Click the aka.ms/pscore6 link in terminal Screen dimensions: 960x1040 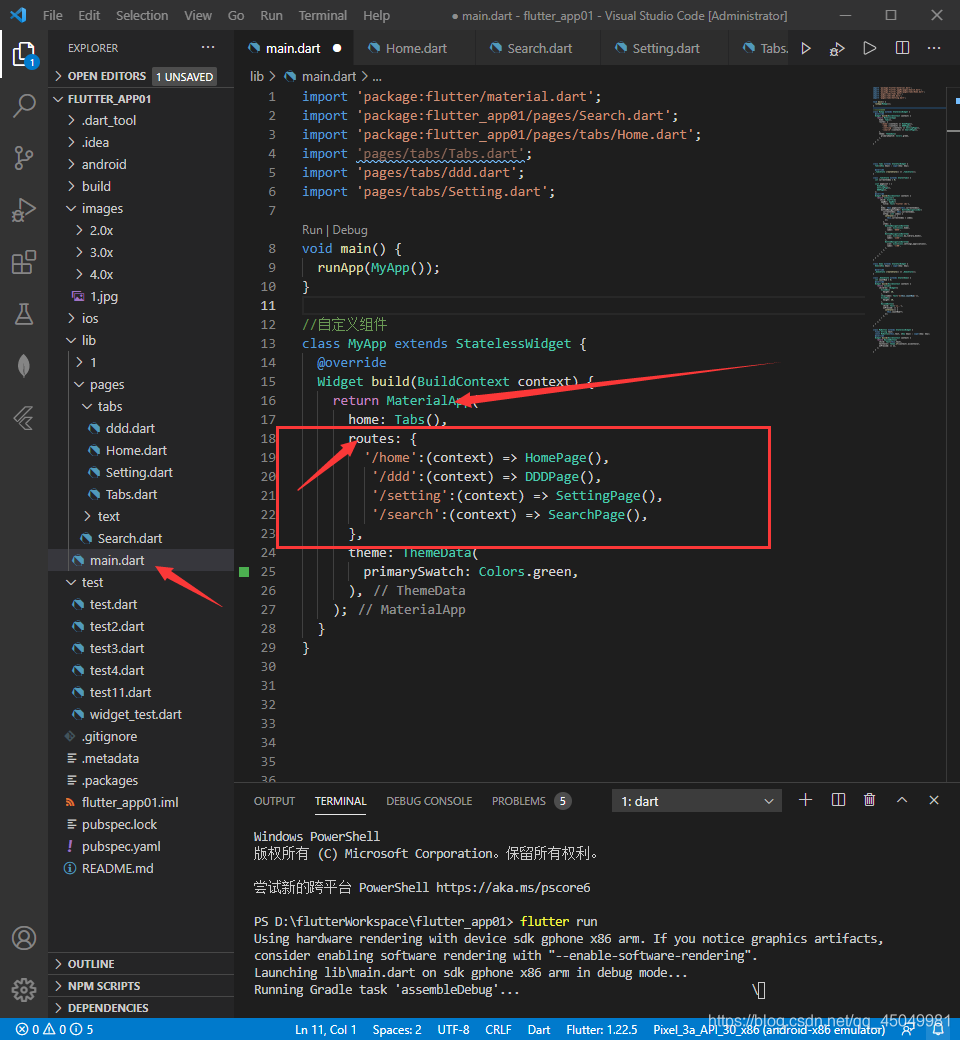[x=513, y=887]
